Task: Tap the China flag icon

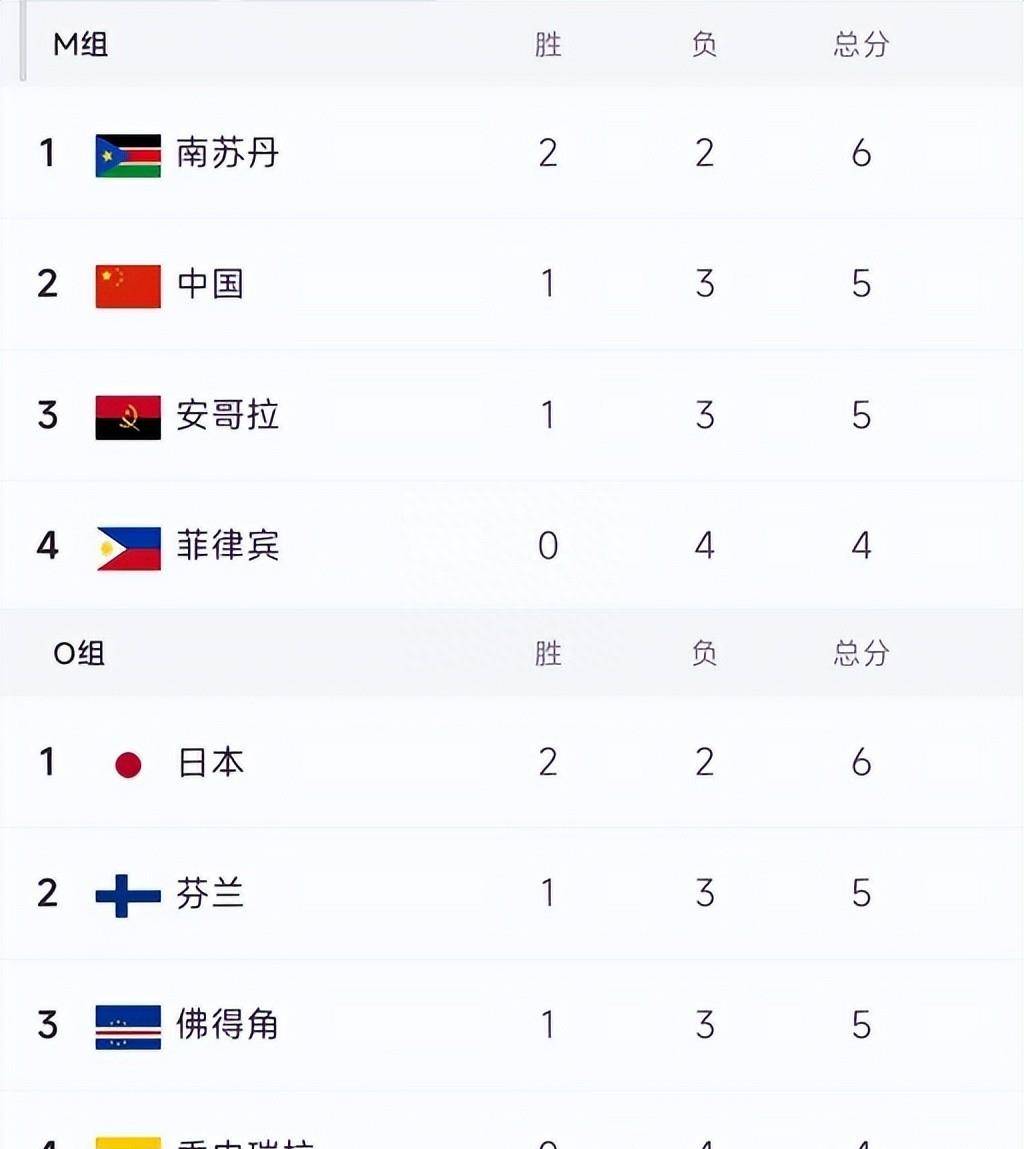Action: [x=128, y=286]
